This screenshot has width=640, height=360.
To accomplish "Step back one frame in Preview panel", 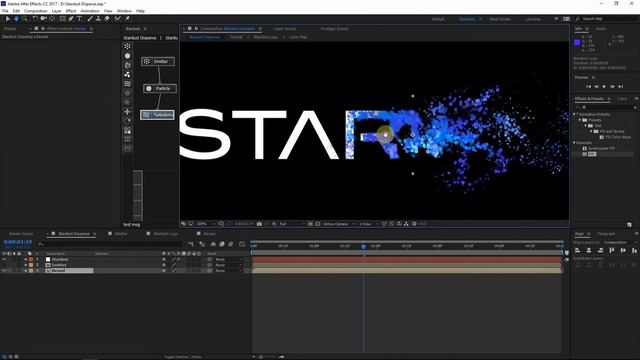I will click(596, 87).
